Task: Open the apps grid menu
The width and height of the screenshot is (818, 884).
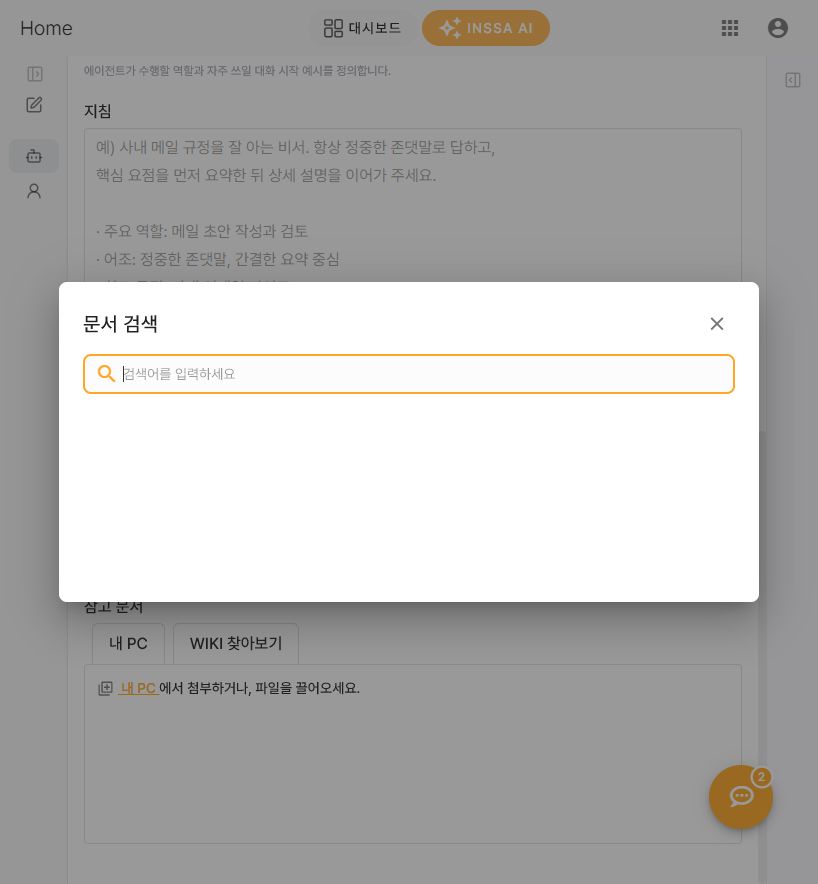Action: pos(729,28)
